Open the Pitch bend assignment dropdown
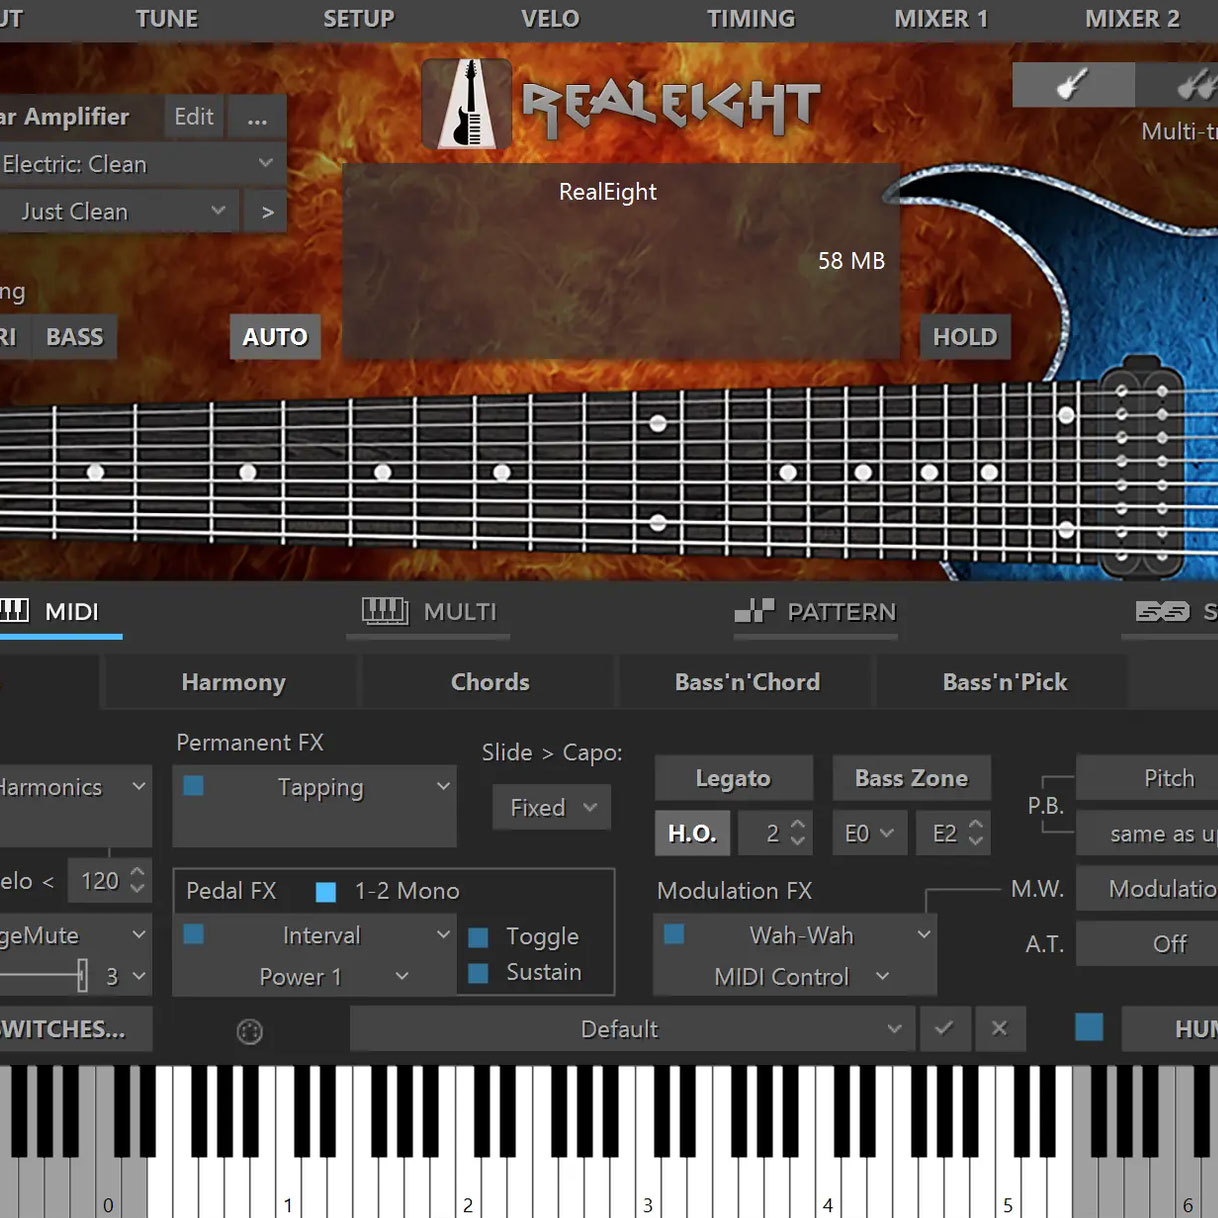 pyautogui.click(x=1147, y=778)
